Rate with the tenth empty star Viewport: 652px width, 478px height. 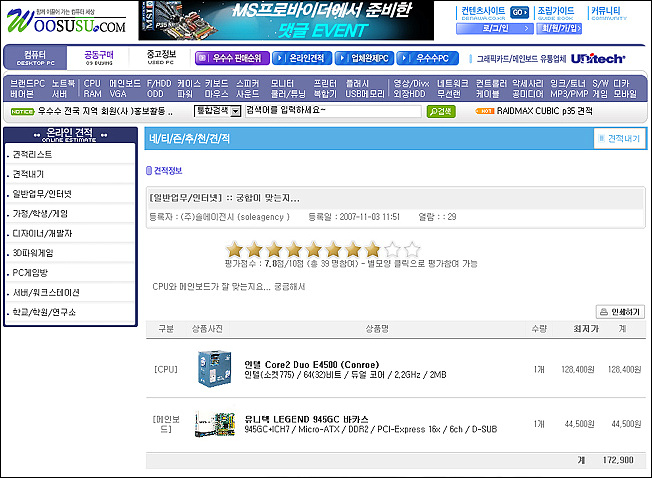point(412,249)
